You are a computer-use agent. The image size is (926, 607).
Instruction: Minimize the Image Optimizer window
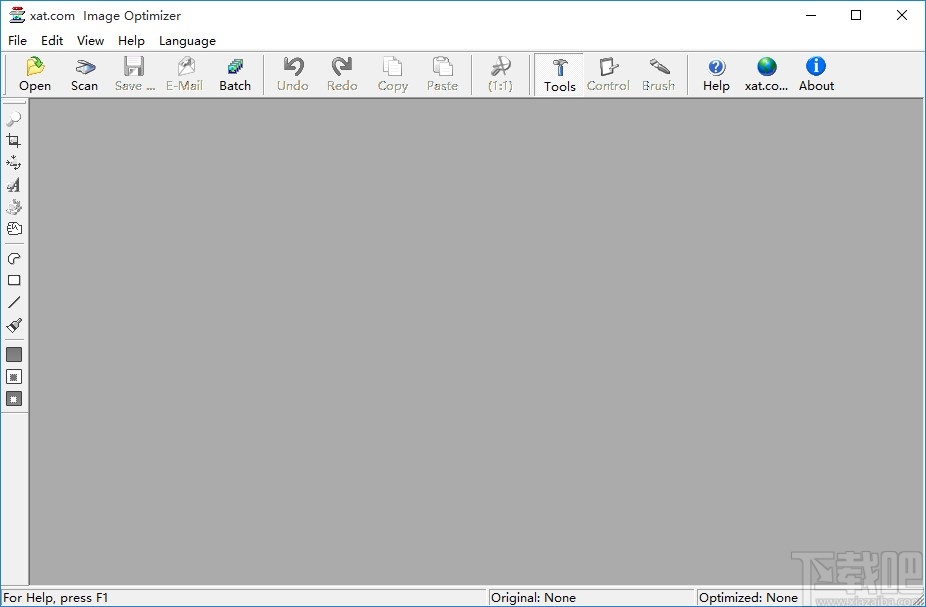pyautogui.click(x=811, y=15)
